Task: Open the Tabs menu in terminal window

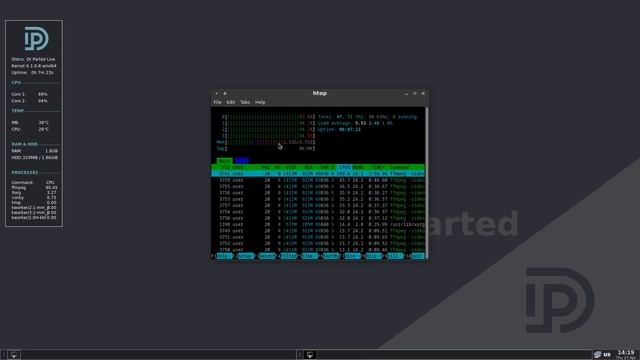Action: coord(245,102)
